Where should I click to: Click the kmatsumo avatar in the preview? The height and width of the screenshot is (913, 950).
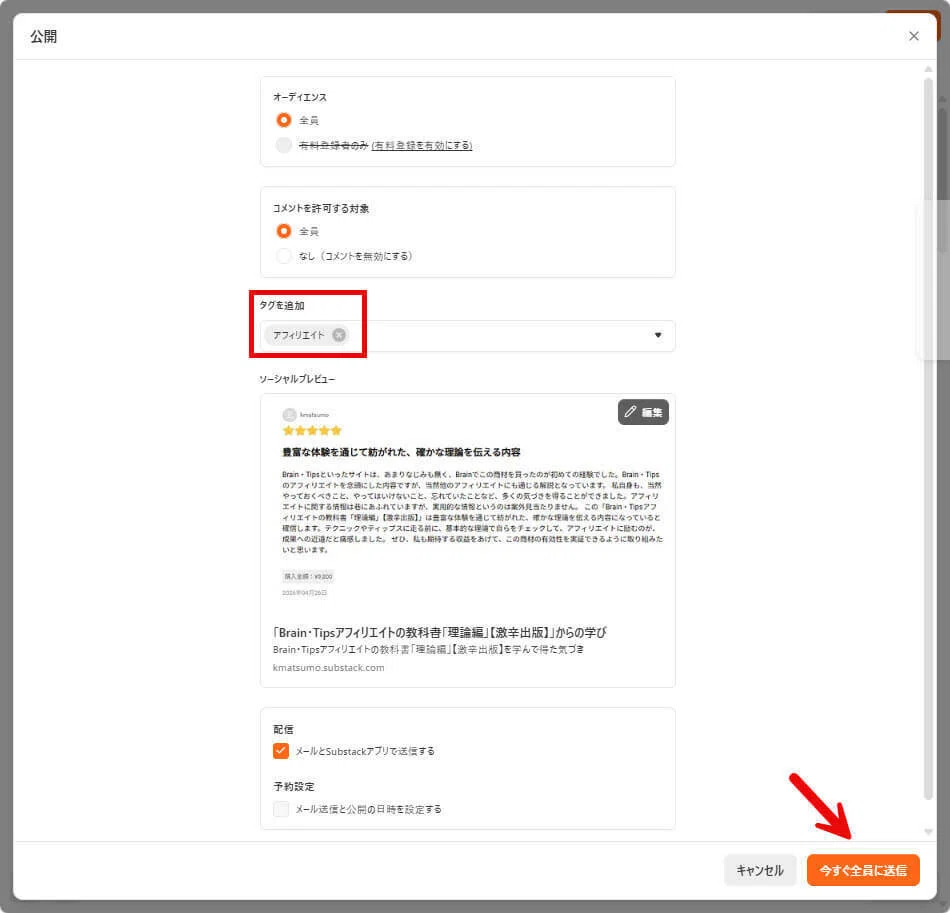pyautogui.click(x=289, y=414)
